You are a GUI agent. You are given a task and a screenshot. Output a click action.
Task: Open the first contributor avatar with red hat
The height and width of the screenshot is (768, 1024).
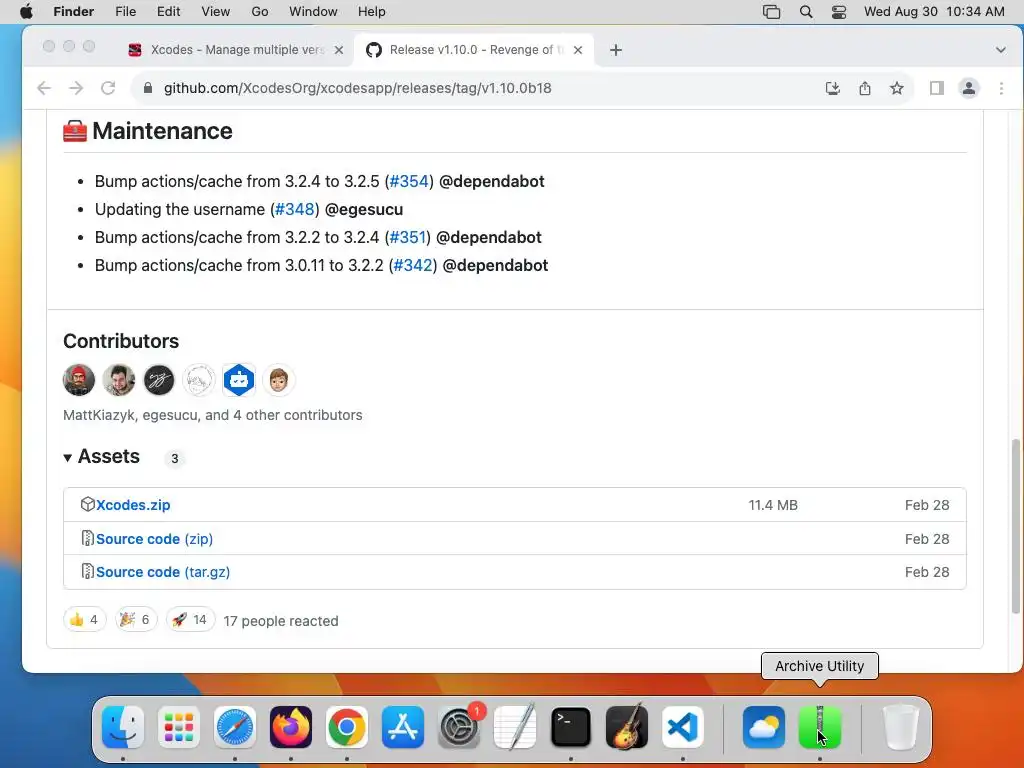[79, 380]
